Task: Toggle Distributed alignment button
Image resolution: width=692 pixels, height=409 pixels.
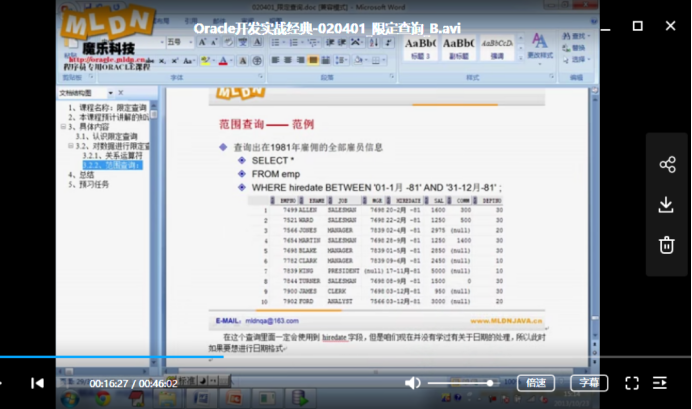Action: pos(326,60)
